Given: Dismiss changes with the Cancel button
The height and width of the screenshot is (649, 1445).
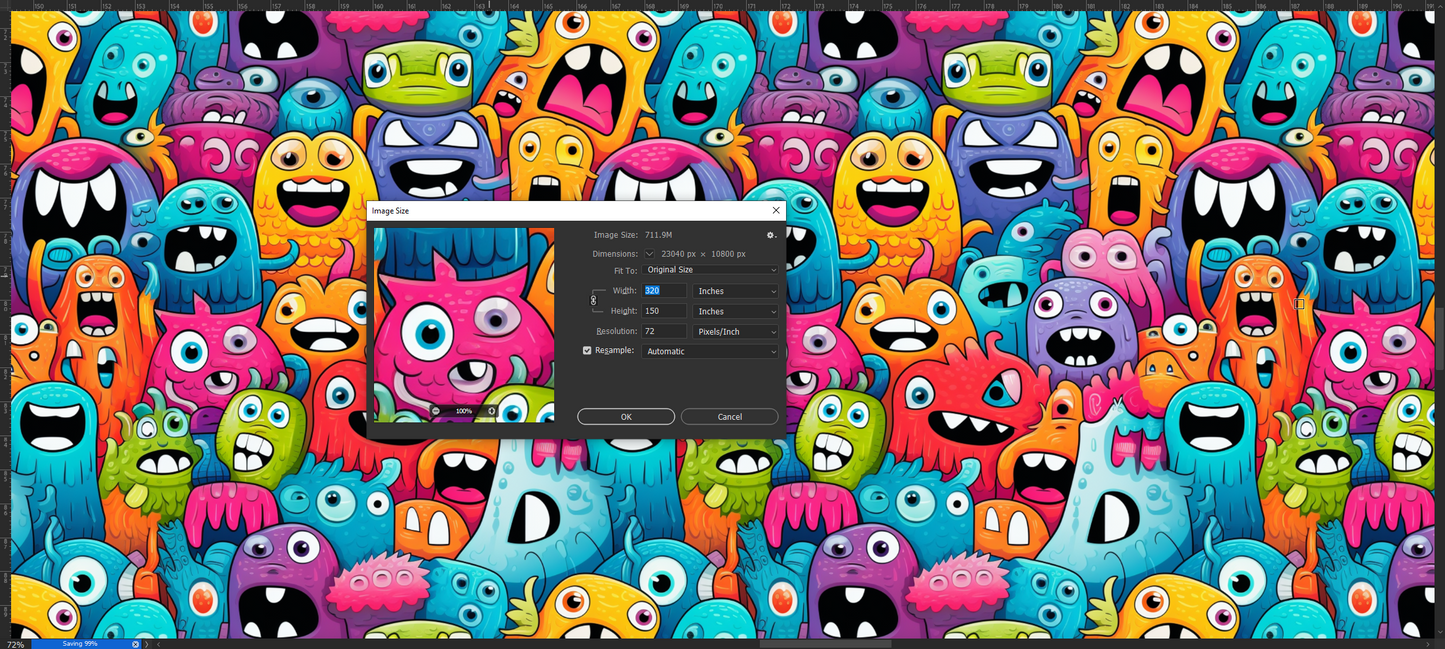Looking at the screenshot, I should pos(729,416).
